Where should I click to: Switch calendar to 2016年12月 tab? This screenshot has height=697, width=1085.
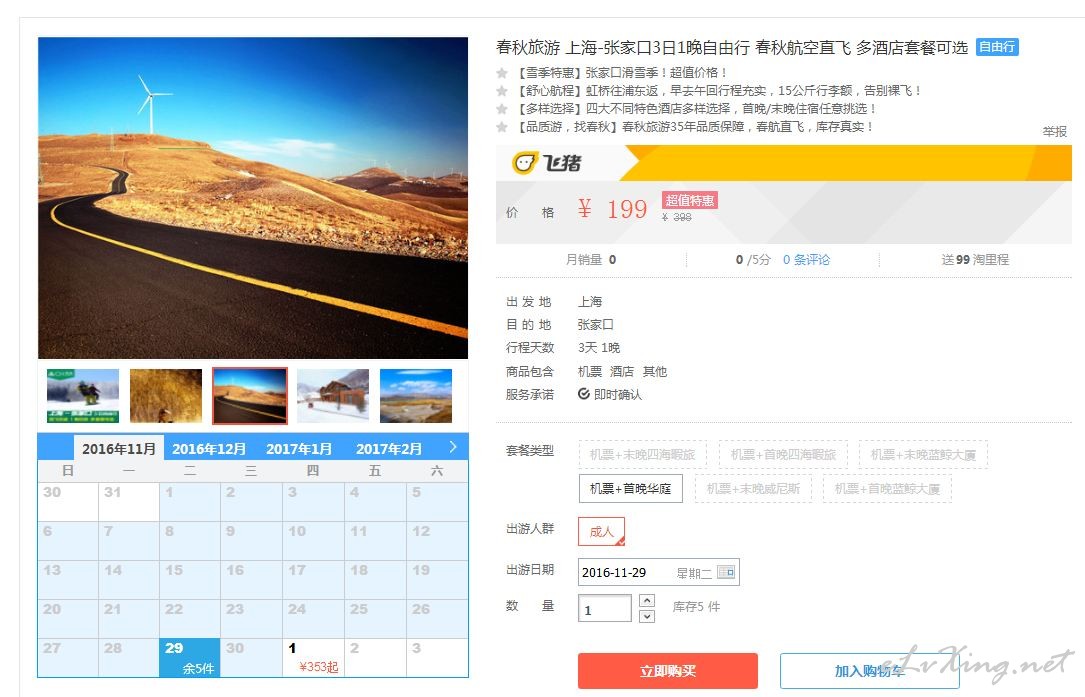coord(209,449)
